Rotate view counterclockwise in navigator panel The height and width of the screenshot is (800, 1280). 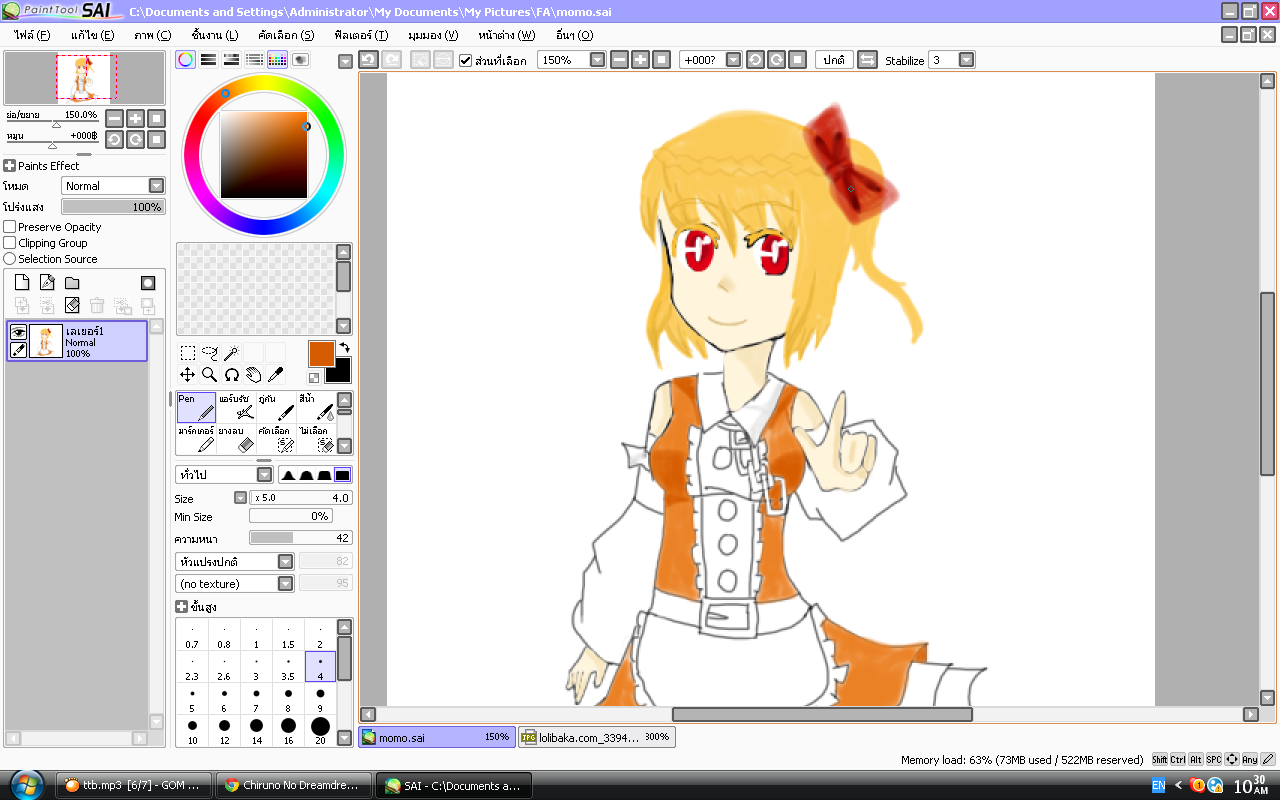click(114, 139)
